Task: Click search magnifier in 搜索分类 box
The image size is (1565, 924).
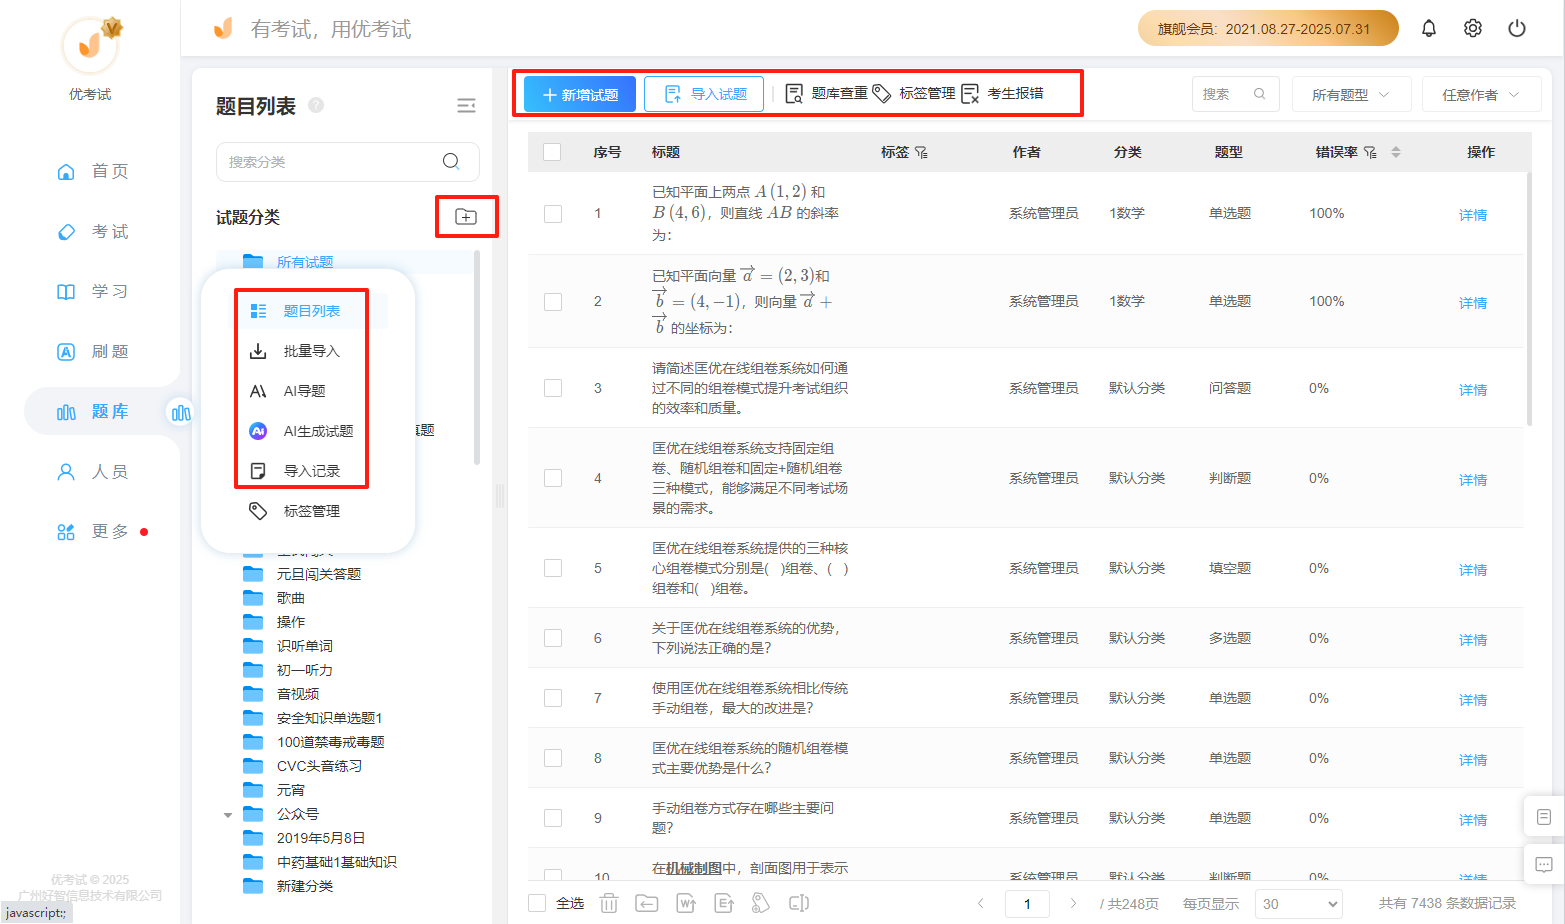Action: click(451, 161)
